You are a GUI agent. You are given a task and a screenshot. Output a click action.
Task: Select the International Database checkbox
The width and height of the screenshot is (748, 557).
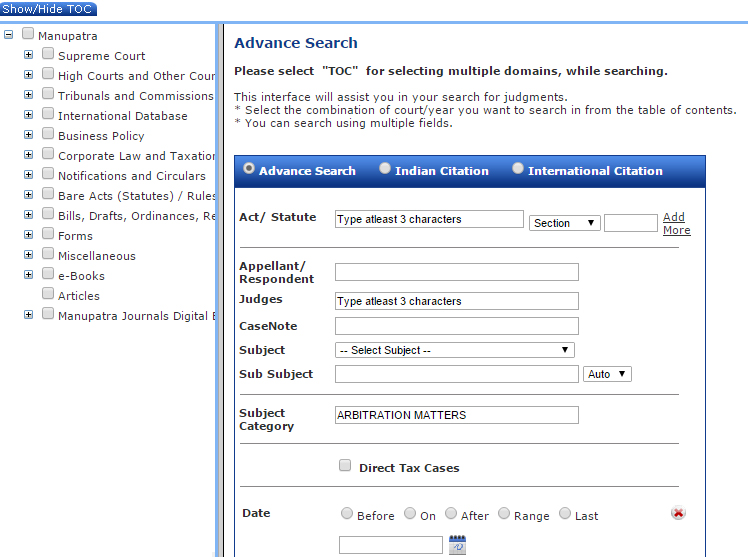coord(48,113)
